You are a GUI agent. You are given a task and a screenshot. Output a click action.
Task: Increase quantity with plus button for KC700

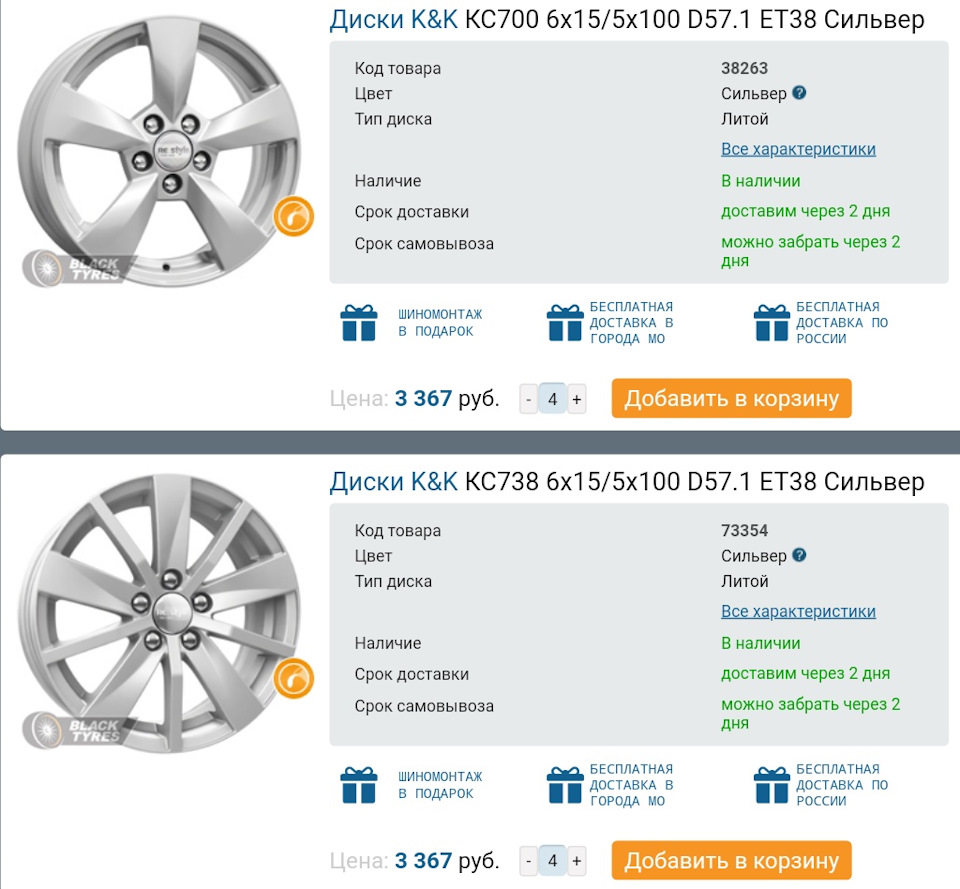576,399
